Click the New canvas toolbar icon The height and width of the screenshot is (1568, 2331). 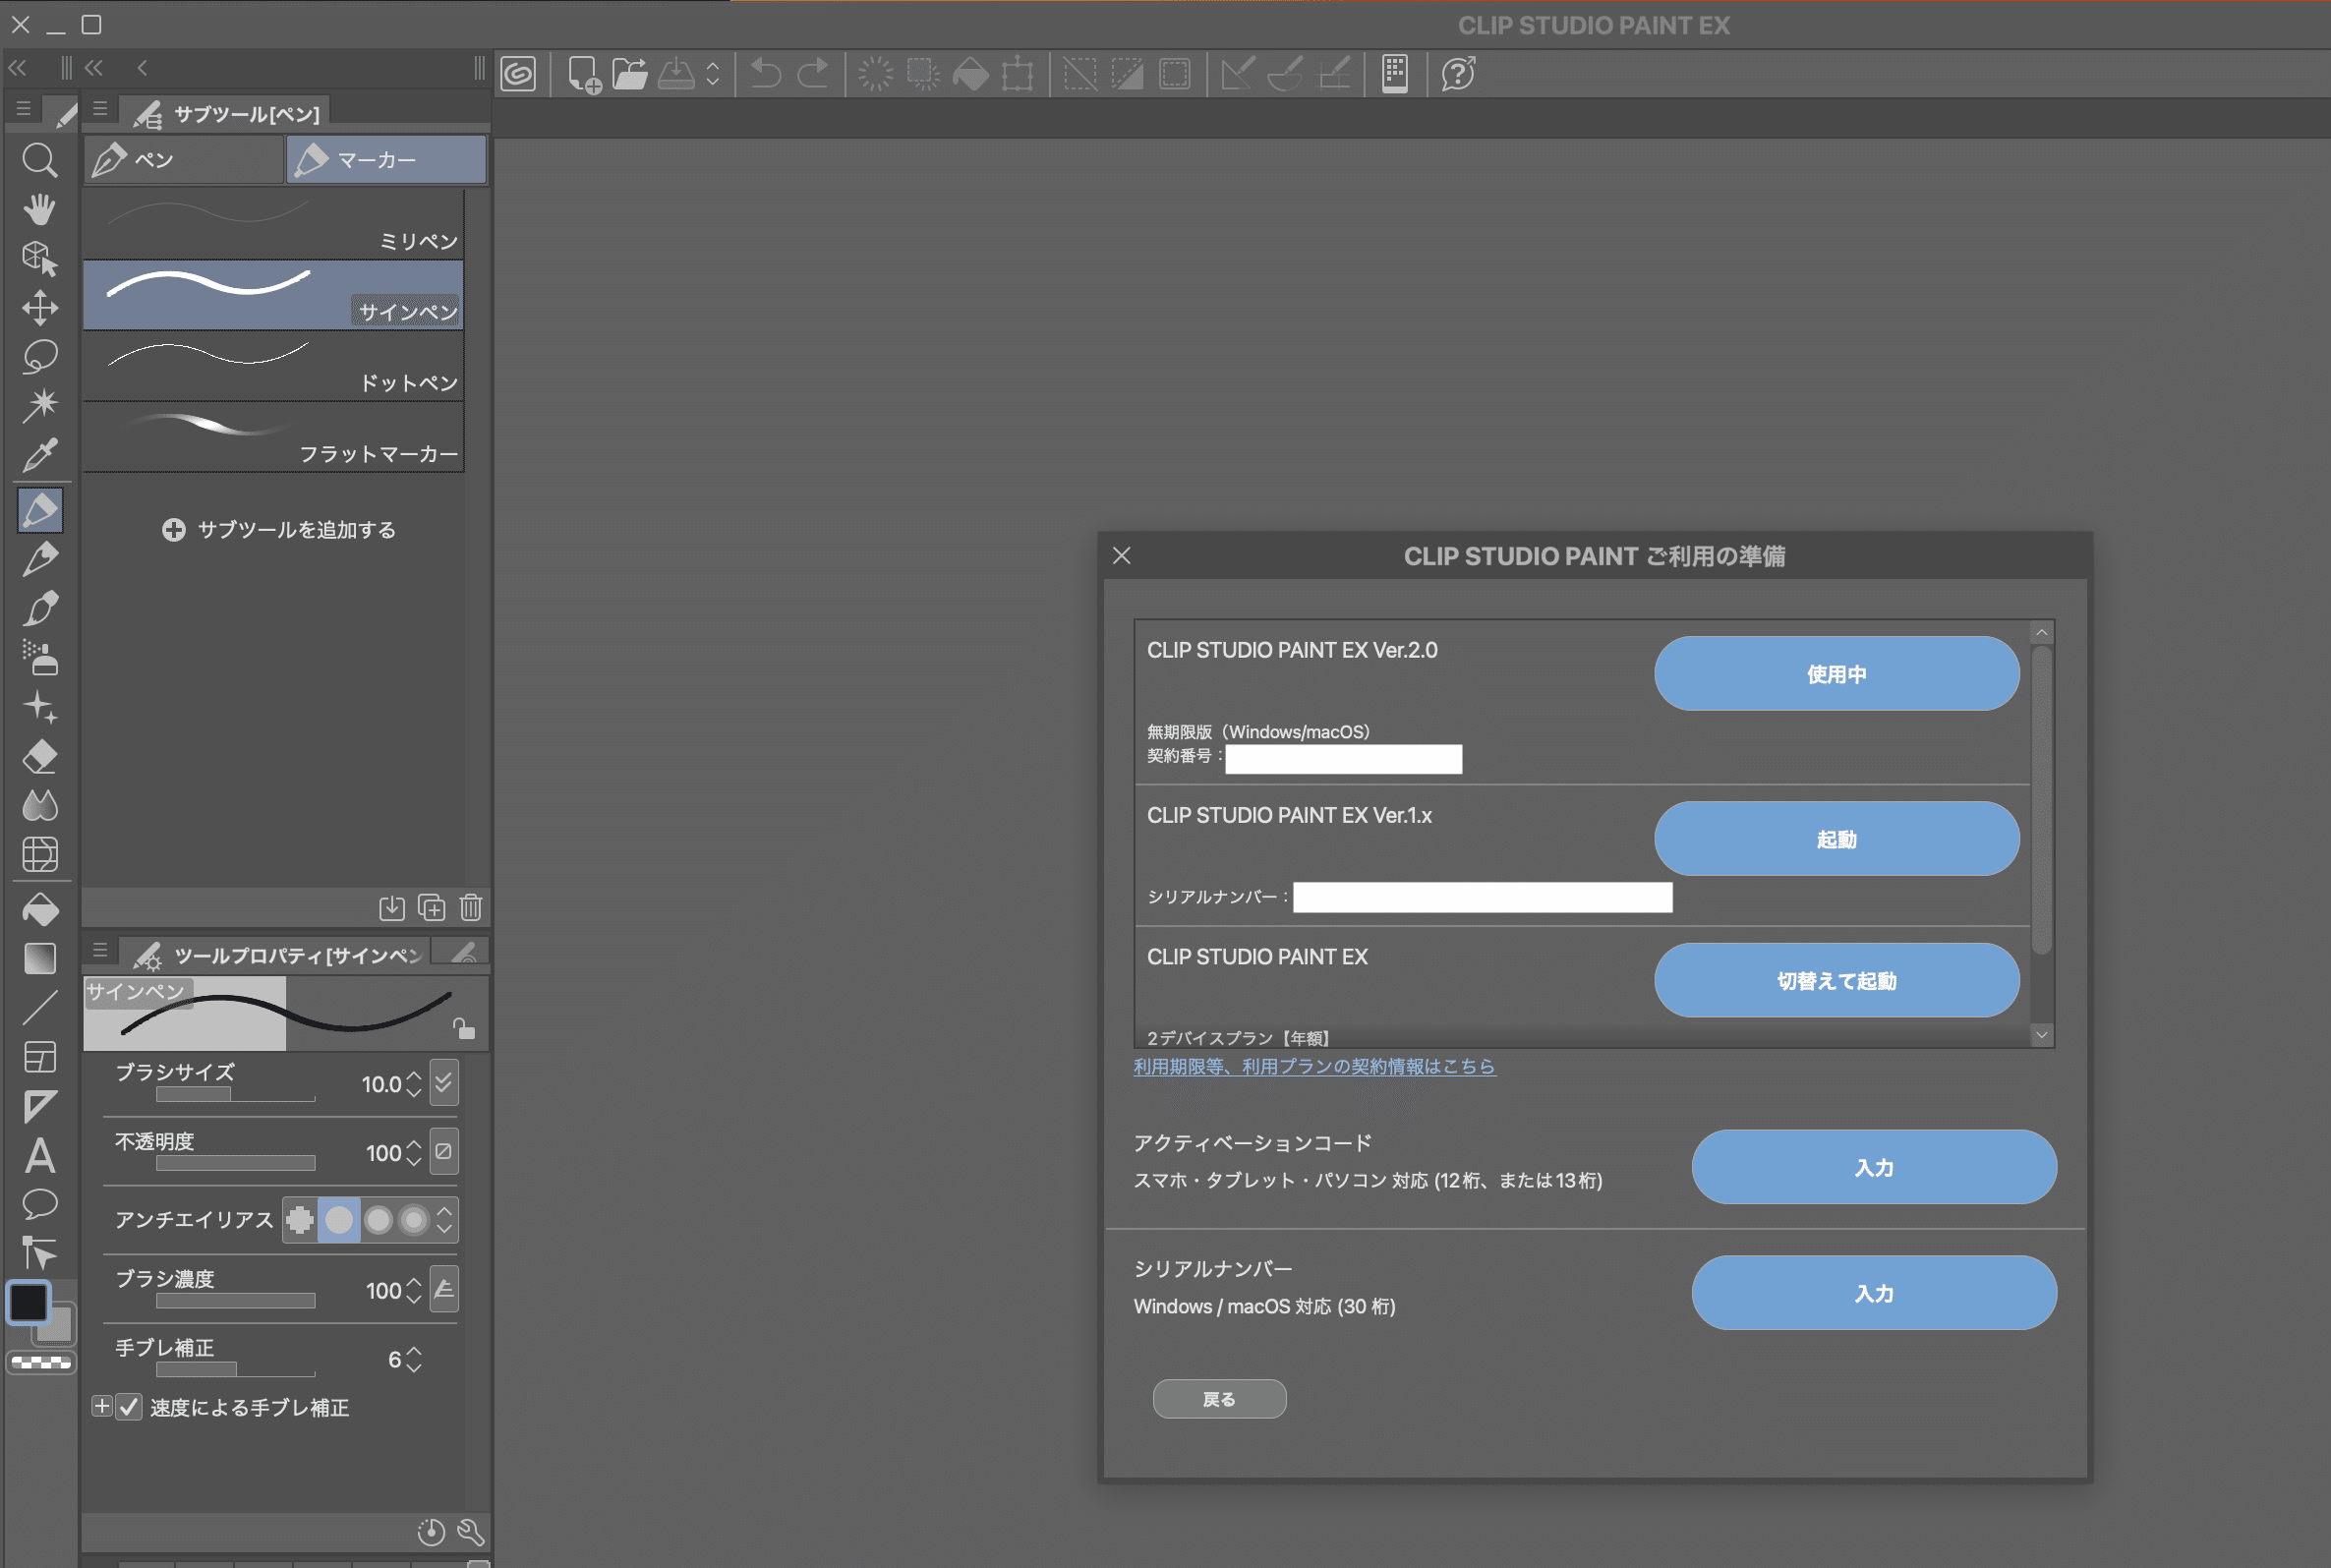(x=583, y=73)
